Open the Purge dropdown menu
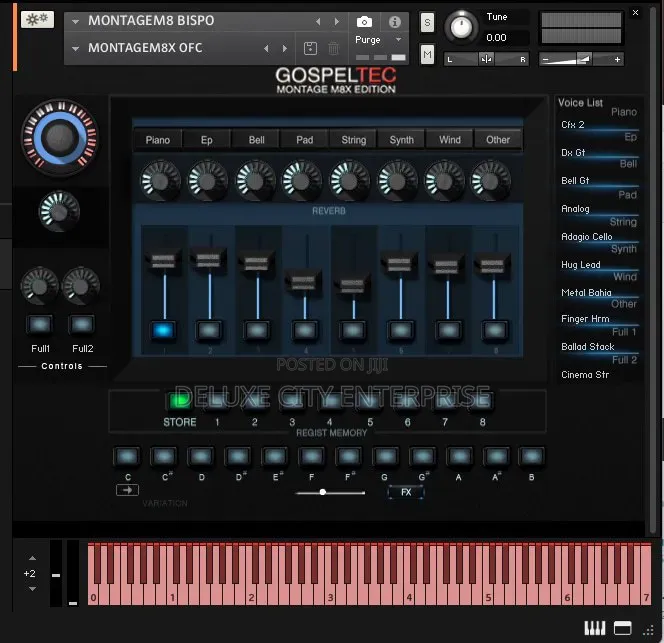Viewport: 664px width, 643px height. [x=378, y=40]
